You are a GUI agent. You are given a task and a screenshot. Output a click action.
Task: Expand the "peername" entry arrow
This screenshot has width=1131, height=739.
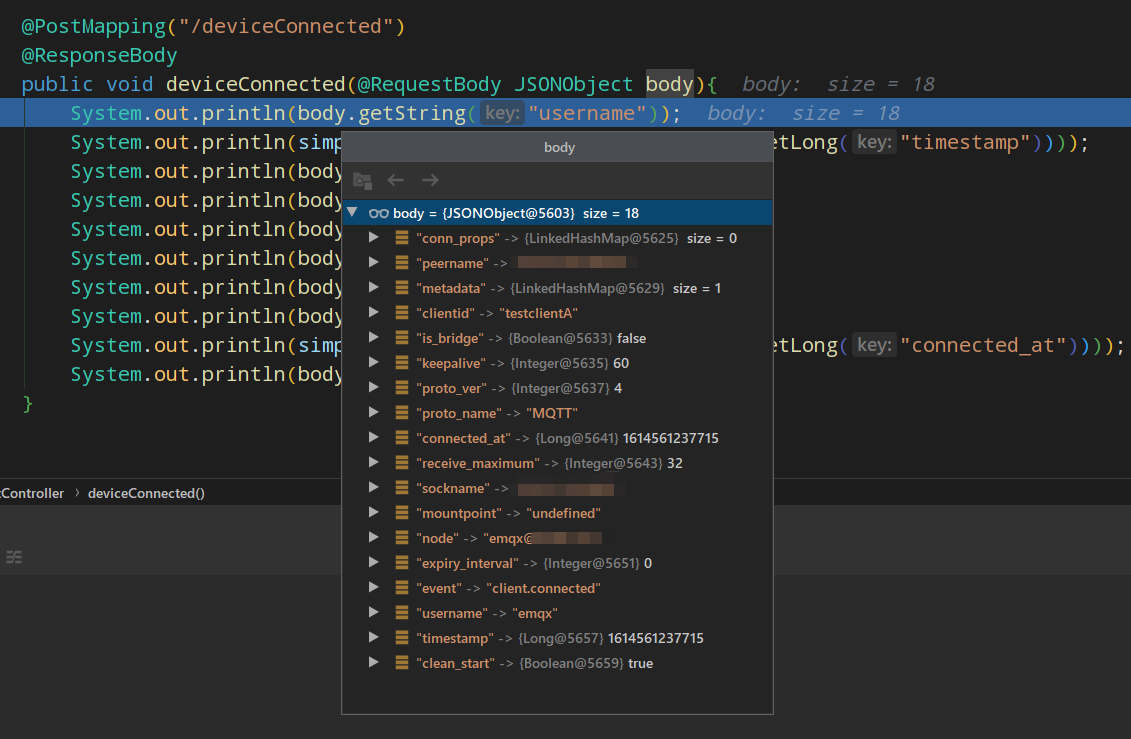pos(374,262)
